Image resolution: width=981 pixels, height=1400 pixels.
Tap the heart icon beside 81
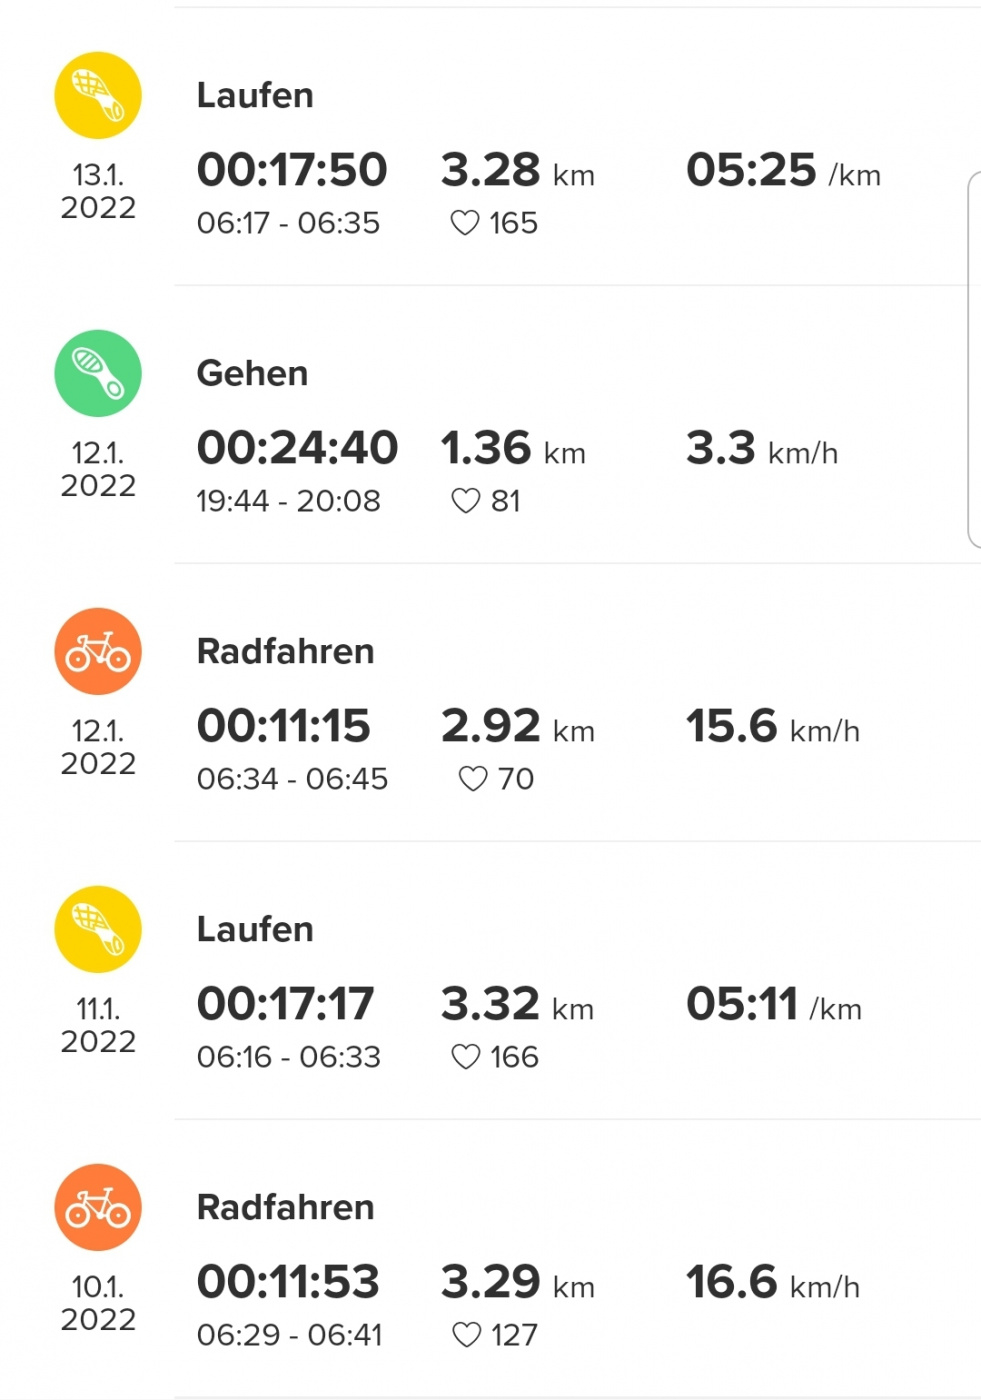466,501
